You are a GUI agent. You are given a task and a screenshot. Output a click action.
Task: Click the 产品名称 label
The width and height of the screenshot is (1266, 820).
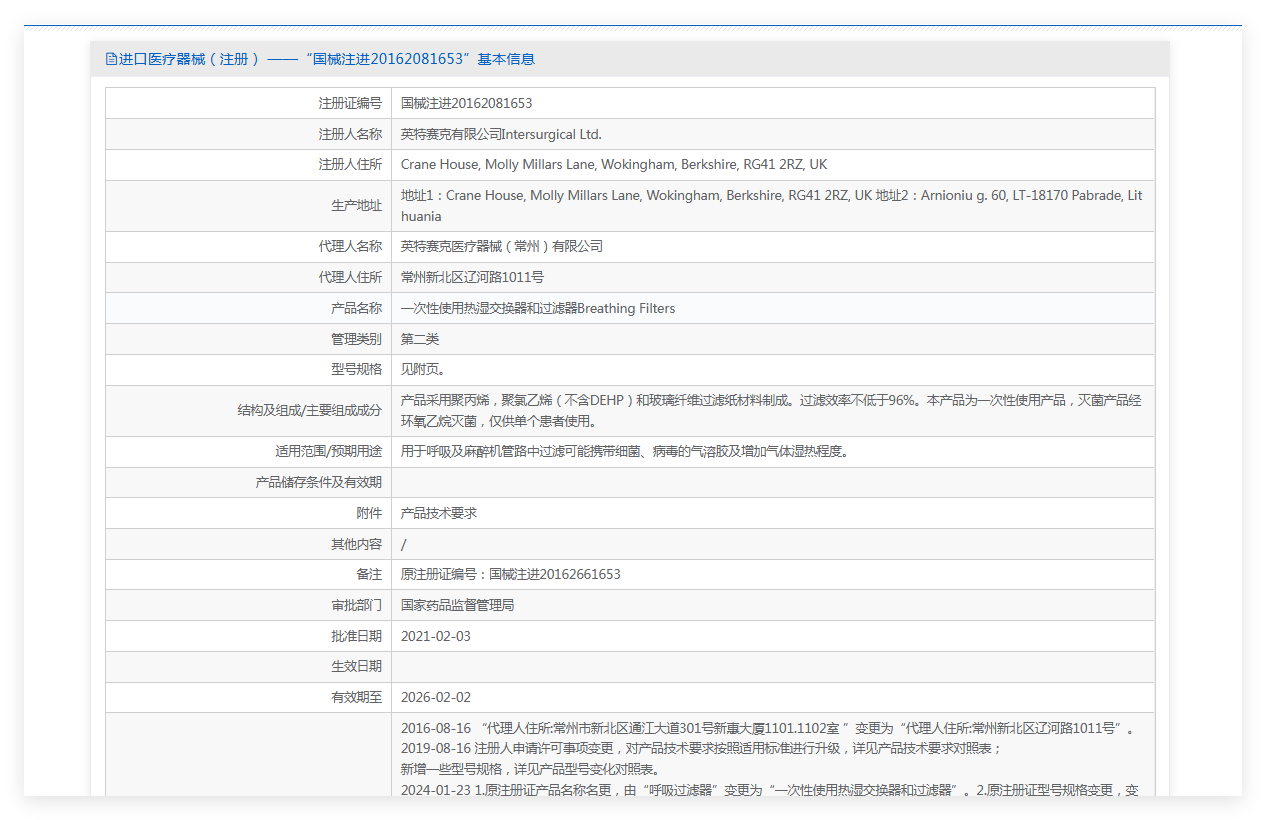coord(356,309)
